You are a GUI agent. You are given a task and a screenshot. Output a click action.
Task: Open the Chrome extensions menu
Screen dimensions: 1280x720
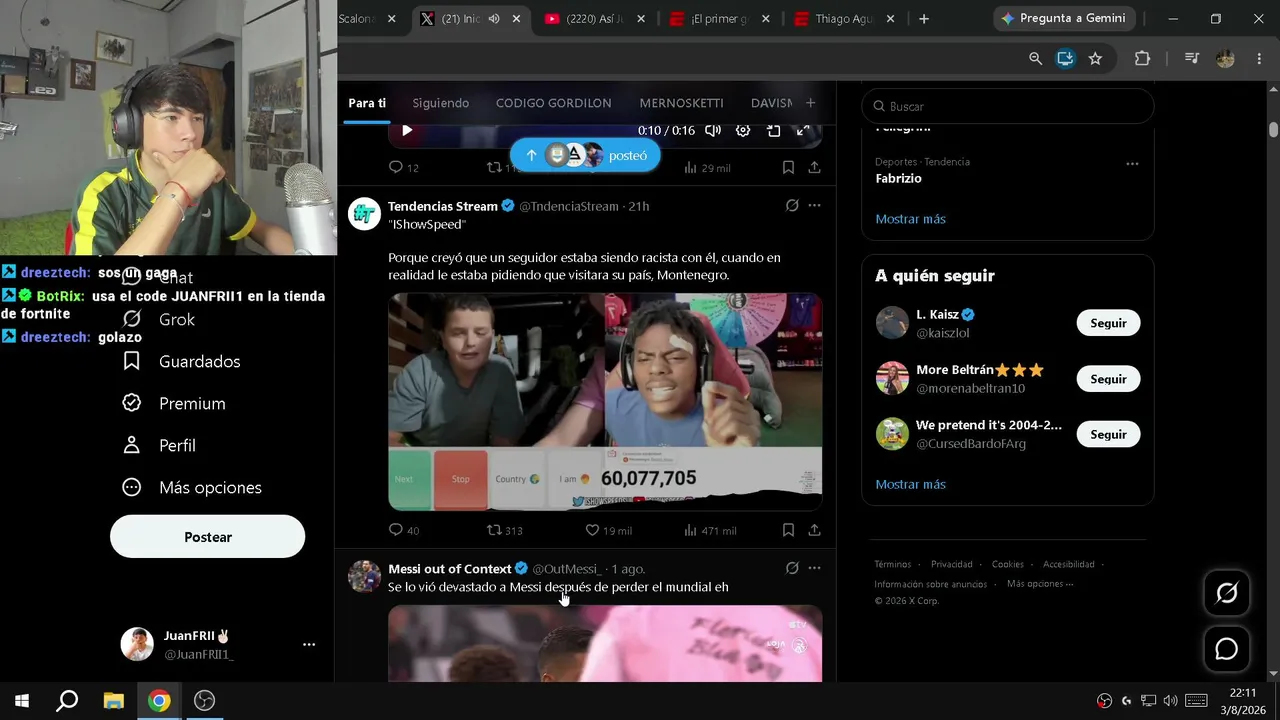pyautogui.click(x=1142, y=58)
